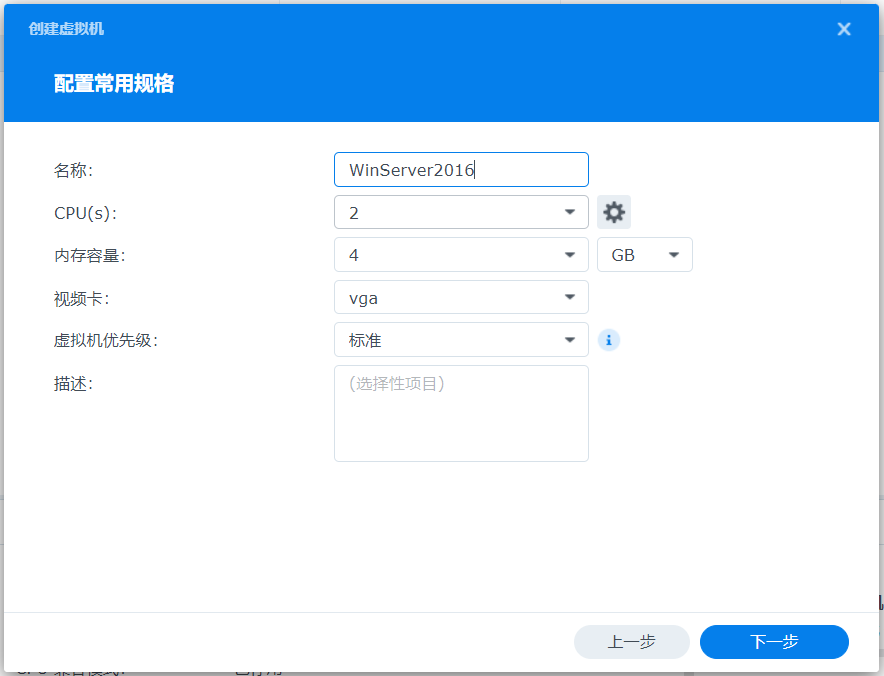Click the 上一步 previous step button
This screenshot has width=884, height=676.
631,642
